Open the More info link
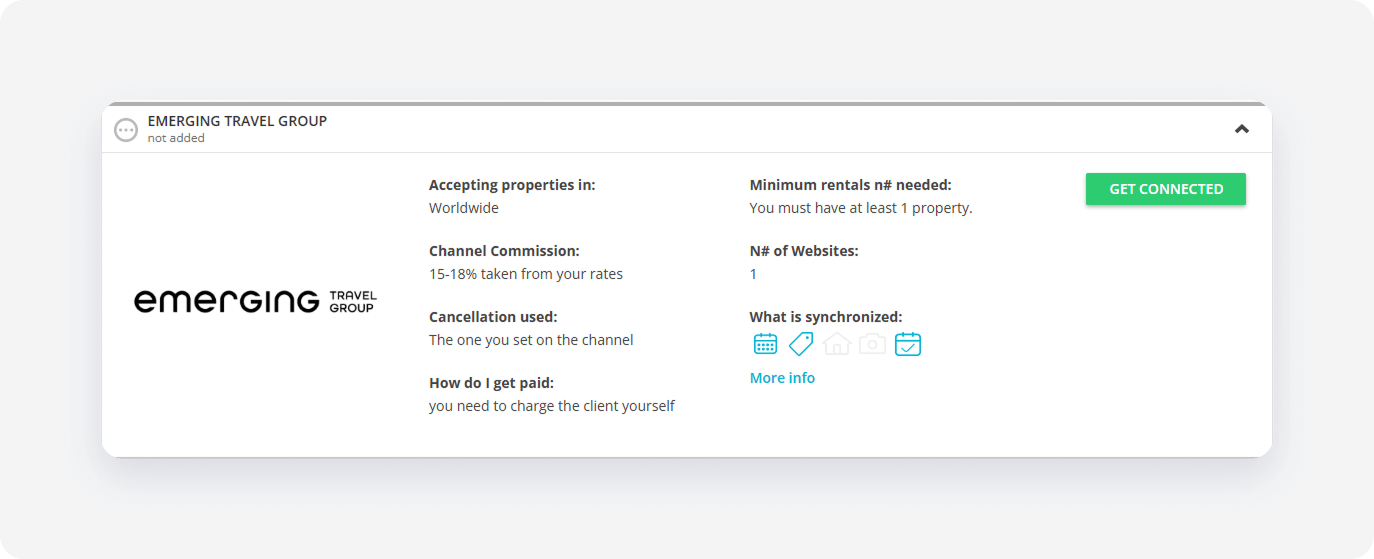 click(782, 378)
